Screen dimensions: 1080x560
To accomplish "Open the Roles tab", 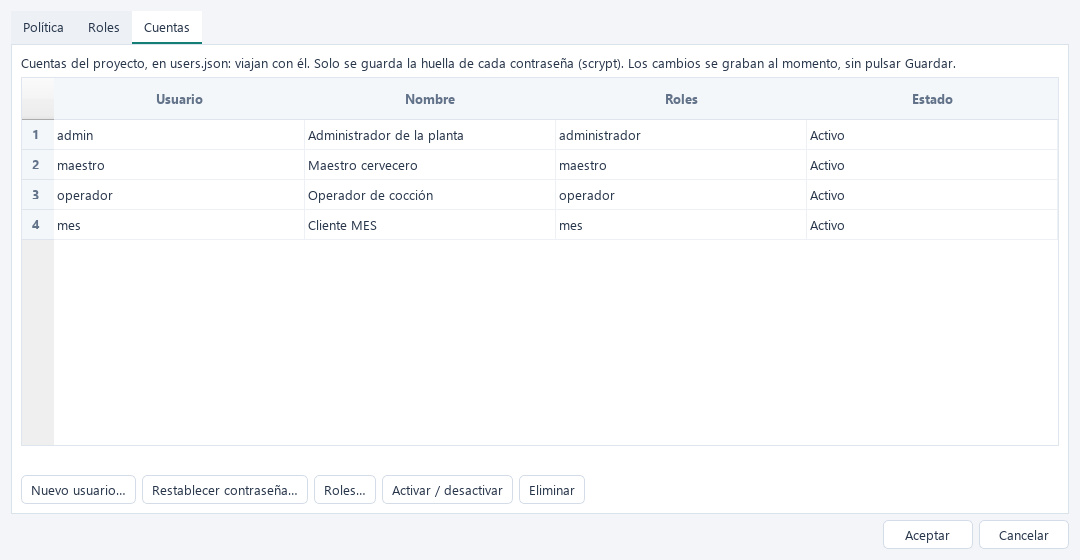I will point(103,28).
